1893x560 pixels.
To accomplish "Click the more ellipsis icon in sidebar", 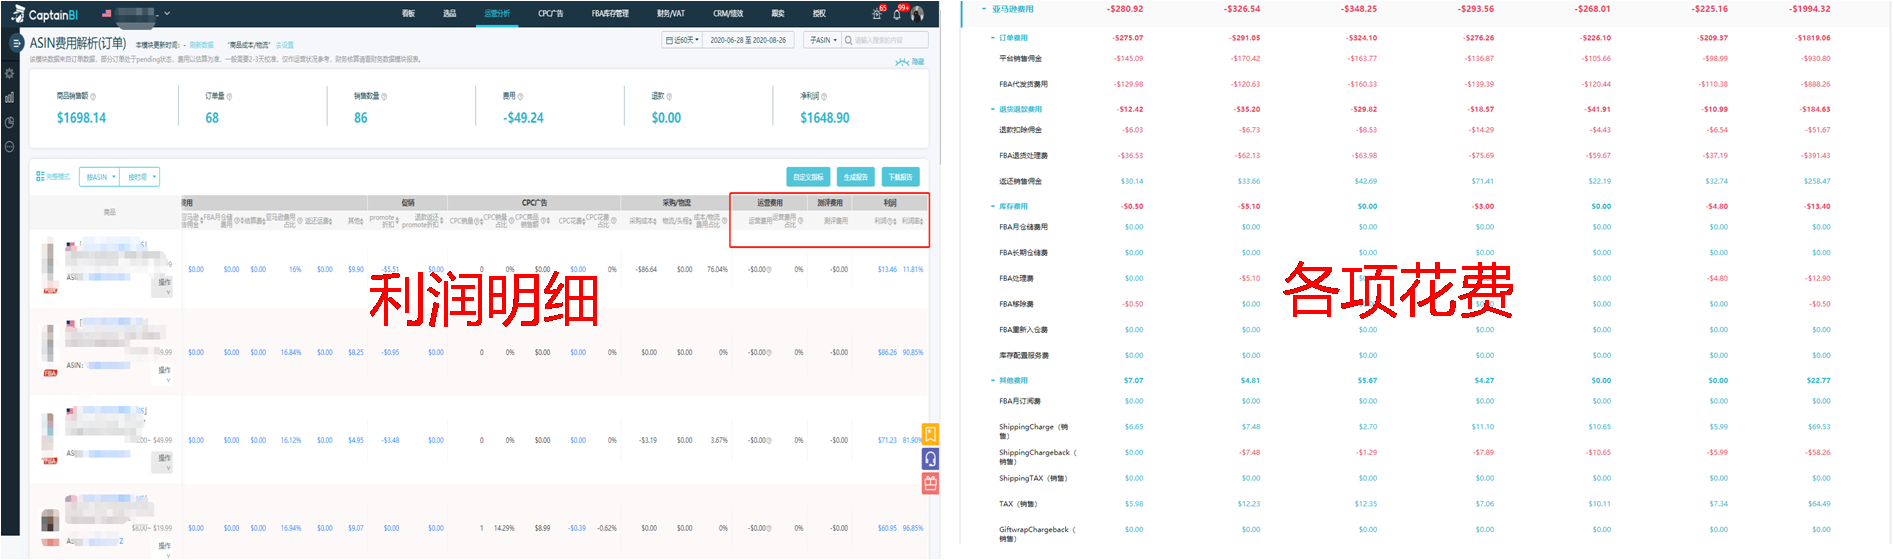I will 9,147.
